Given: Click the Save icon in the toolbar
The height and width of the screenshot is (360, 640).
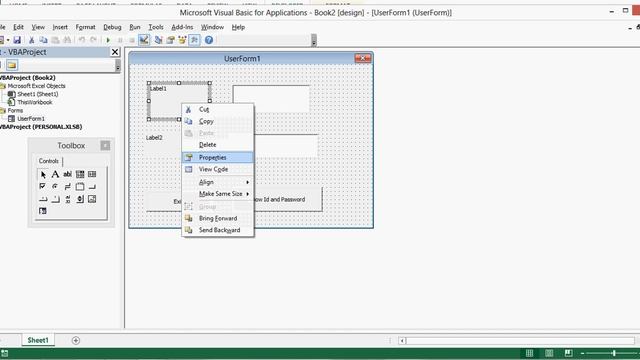Looking at the screenshot, I should click(17, 40).
